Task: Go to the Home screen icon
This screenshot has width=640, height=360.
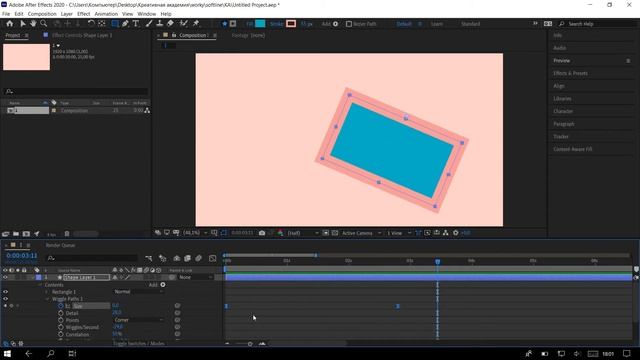Action: tap(9, 24)
